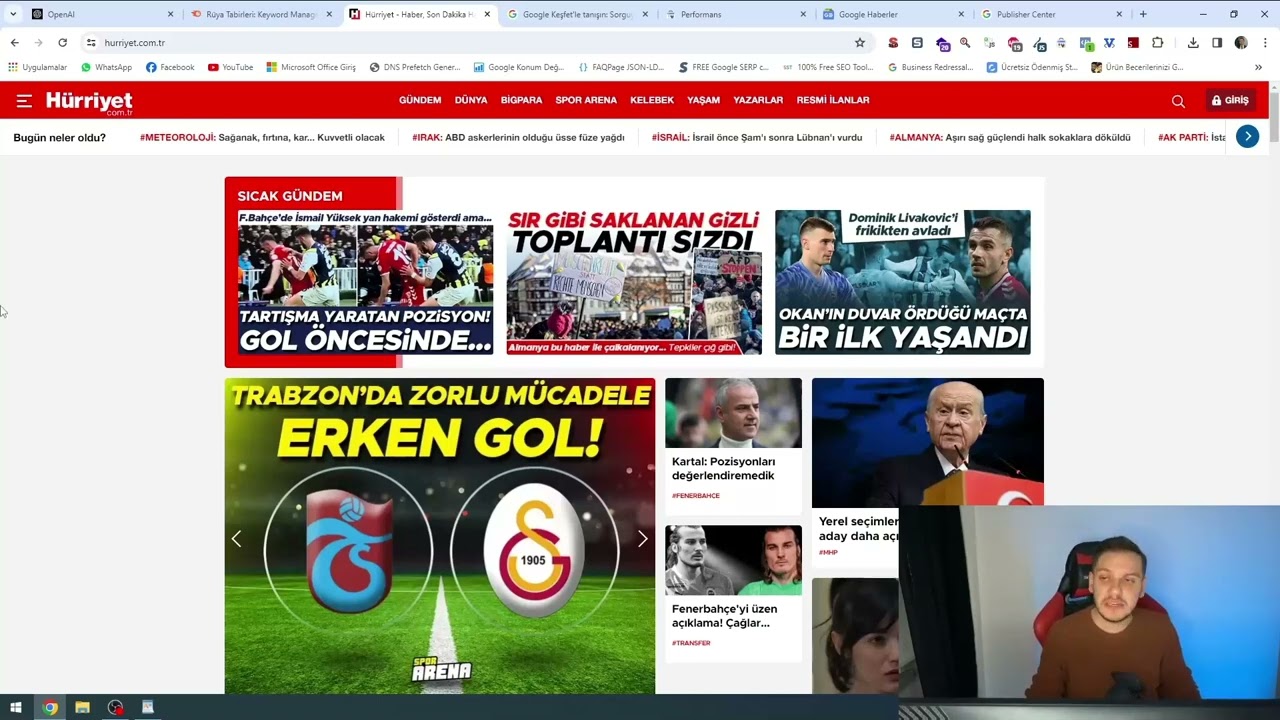
Task: Open the Windows Start menu
Action: point(16,707)
